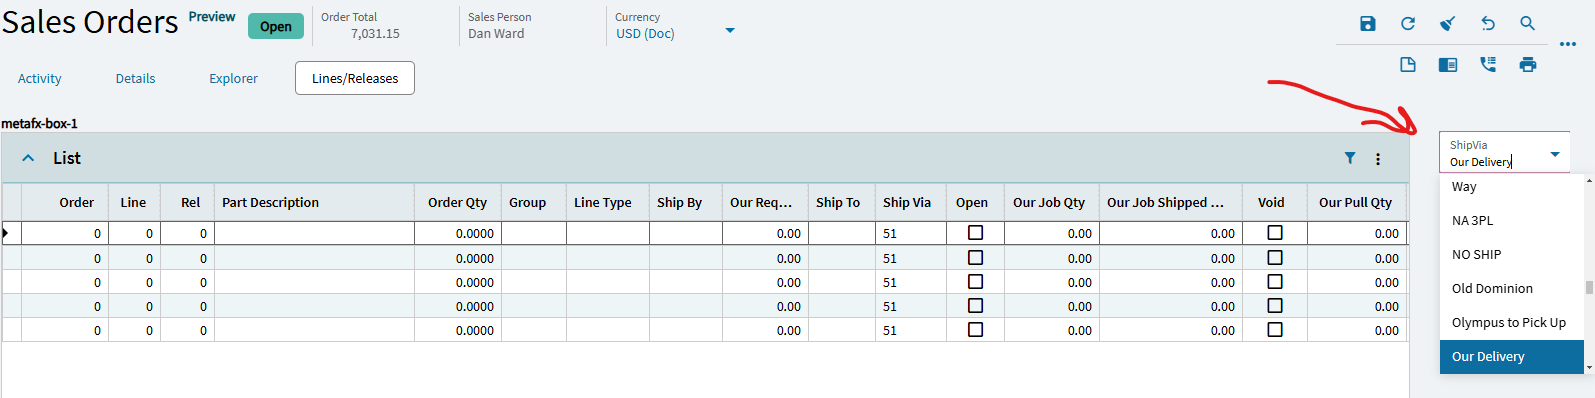Click the List grid filter funnel icon

click(1350, 158)
